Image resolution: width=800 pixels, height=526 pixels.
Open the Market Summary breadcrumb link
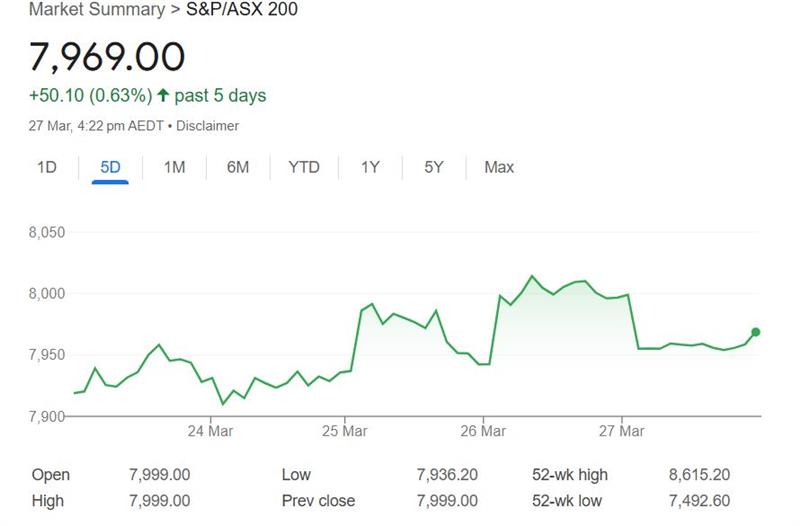97,9
